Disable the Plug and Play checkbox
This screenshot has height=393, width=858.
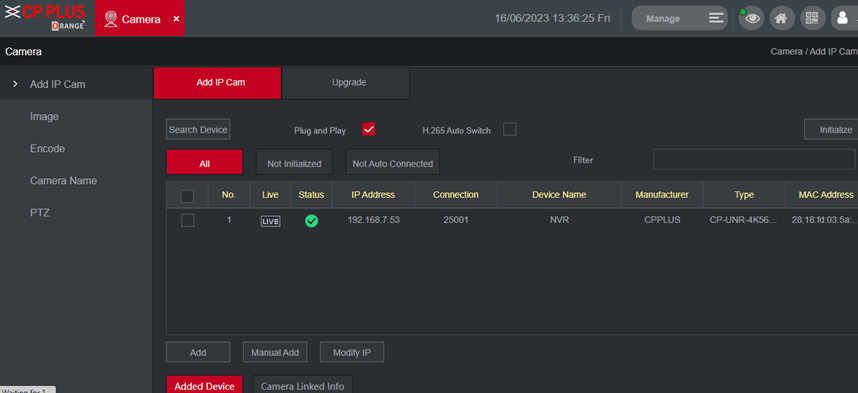[x=368, y=130]
